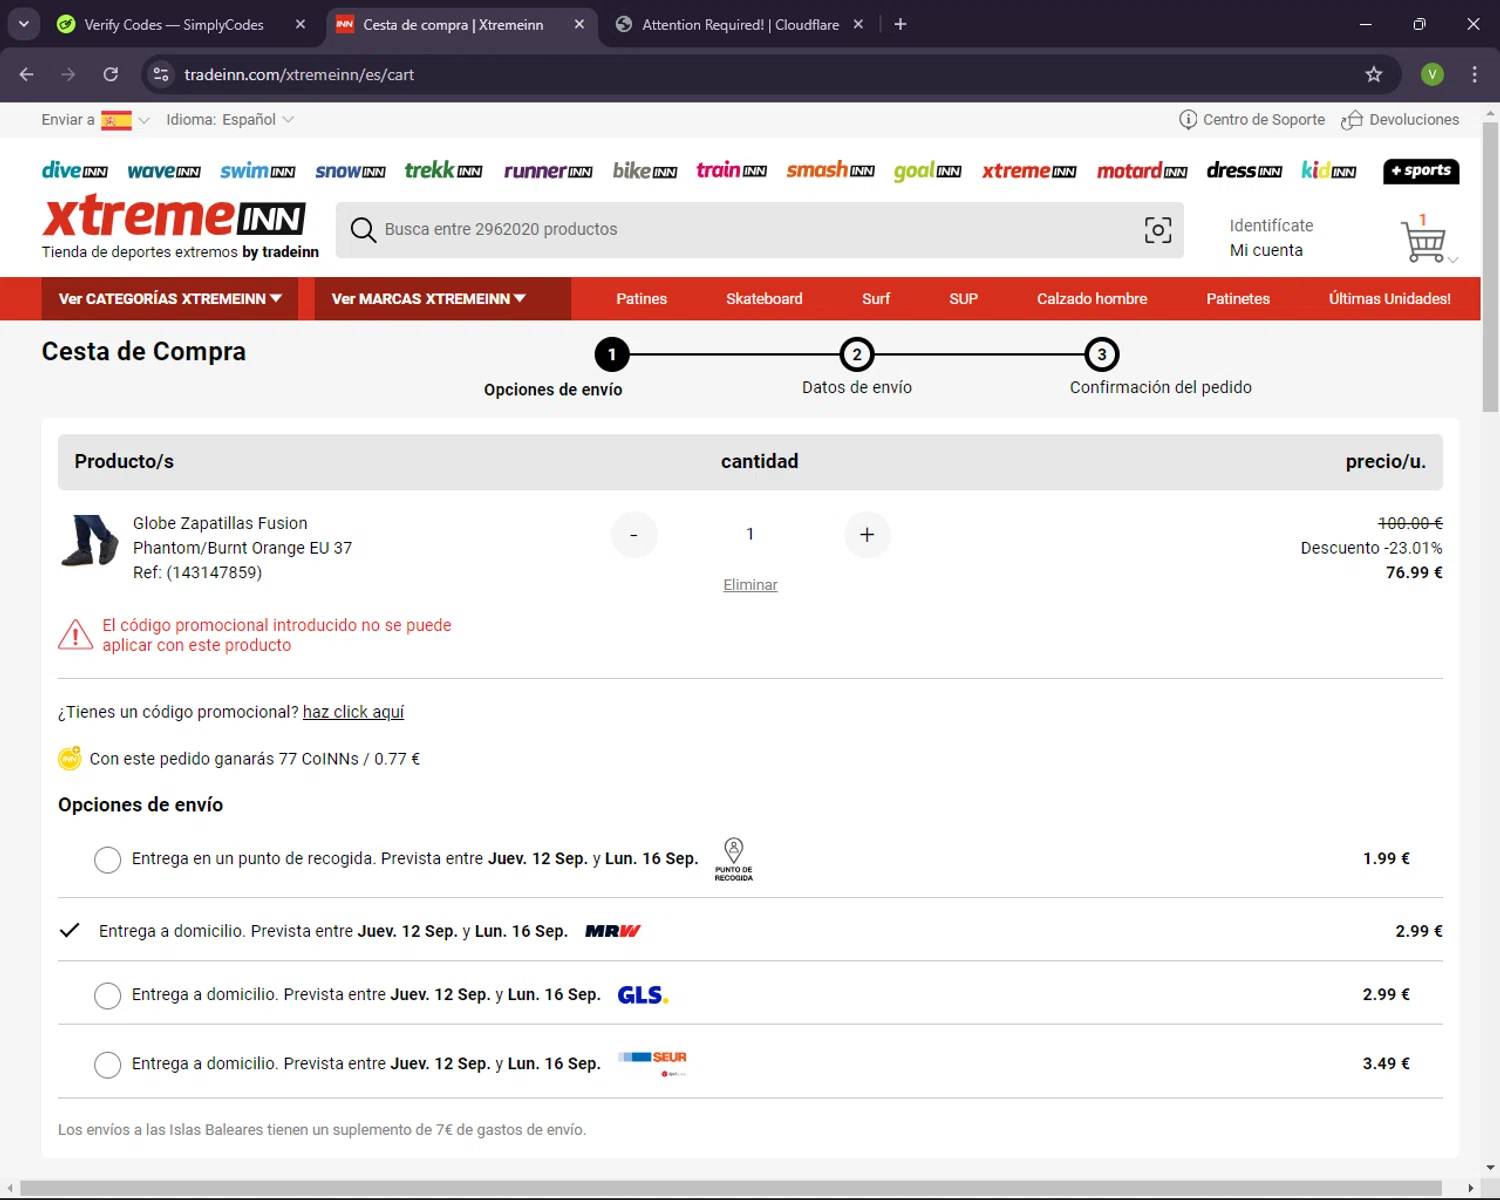Click Identifícate to sign in
The width and height of the screenshot is (1500, 1200).
pos(1271,226)
